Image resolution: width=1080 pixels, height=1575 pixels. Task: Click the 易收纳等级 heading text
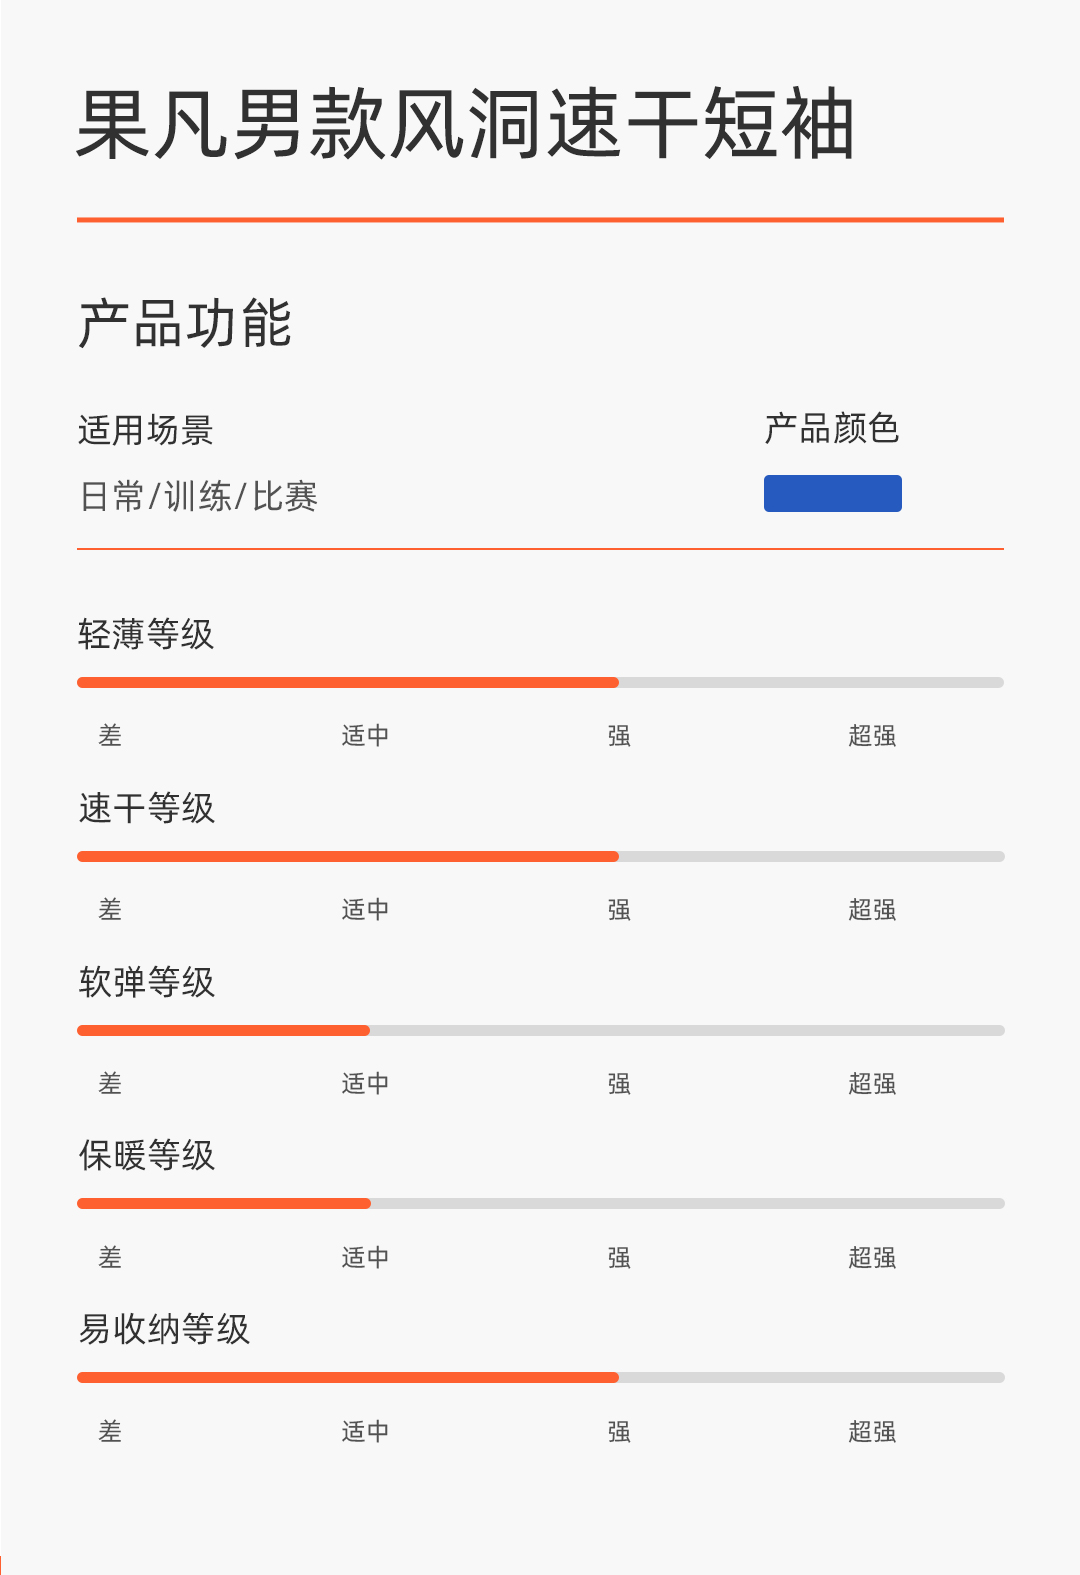164,1330
